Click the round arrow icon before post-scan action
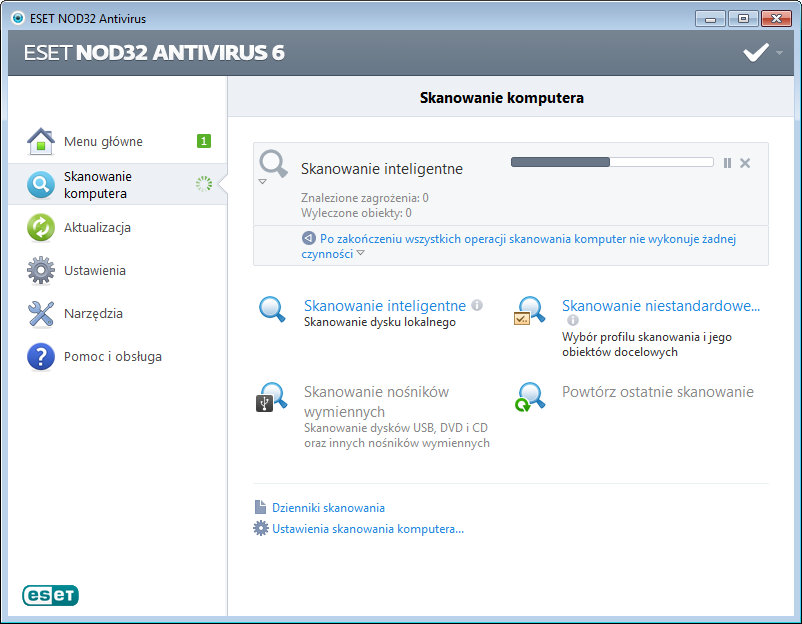 pyautogui.click(x=308, y=238)
